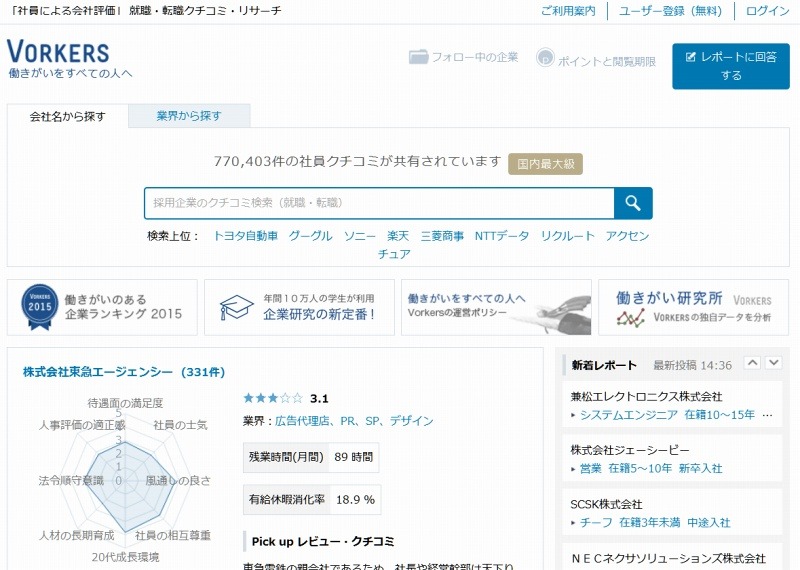Image resolution: width=800 pixels, height=570 pixels.
Task: Open システムエンジニア 在籍10～15年 link
Action: (x=667, y=415)
